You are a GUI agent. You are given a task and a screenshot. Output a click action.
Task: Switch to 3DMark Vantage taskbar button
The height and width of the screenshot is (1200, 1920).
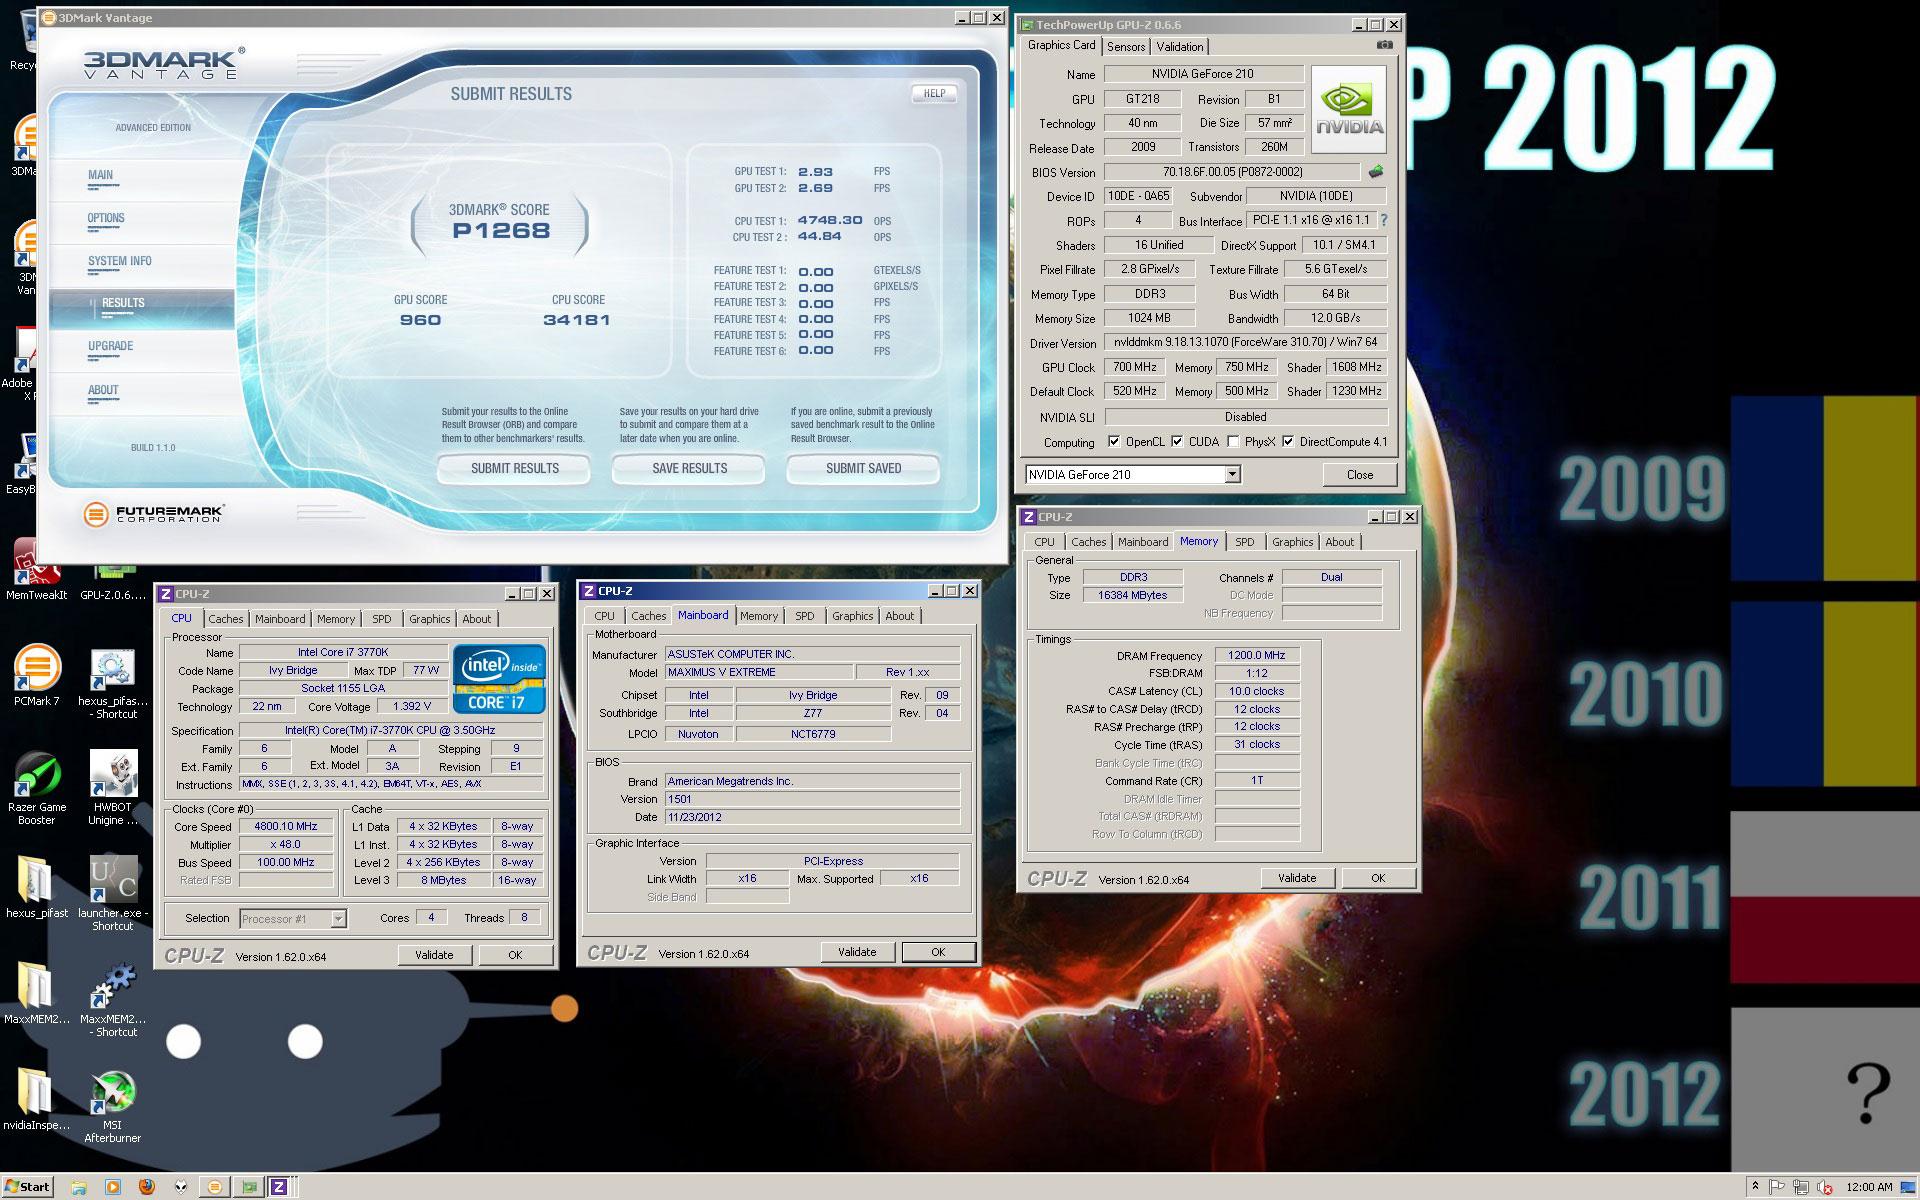click(x=214, y=1187)
